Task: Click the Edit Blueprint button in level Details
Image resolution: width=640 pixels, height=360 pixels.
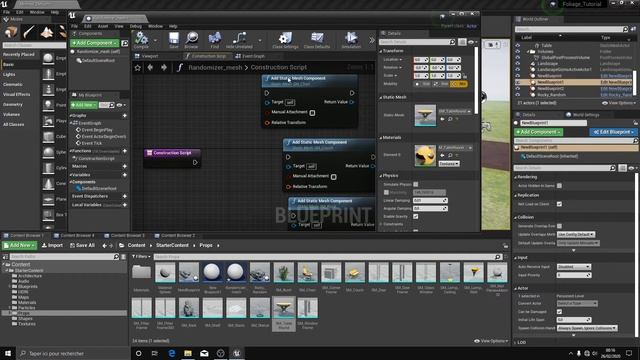Action: pyautogui.click(x=613, y=132)
